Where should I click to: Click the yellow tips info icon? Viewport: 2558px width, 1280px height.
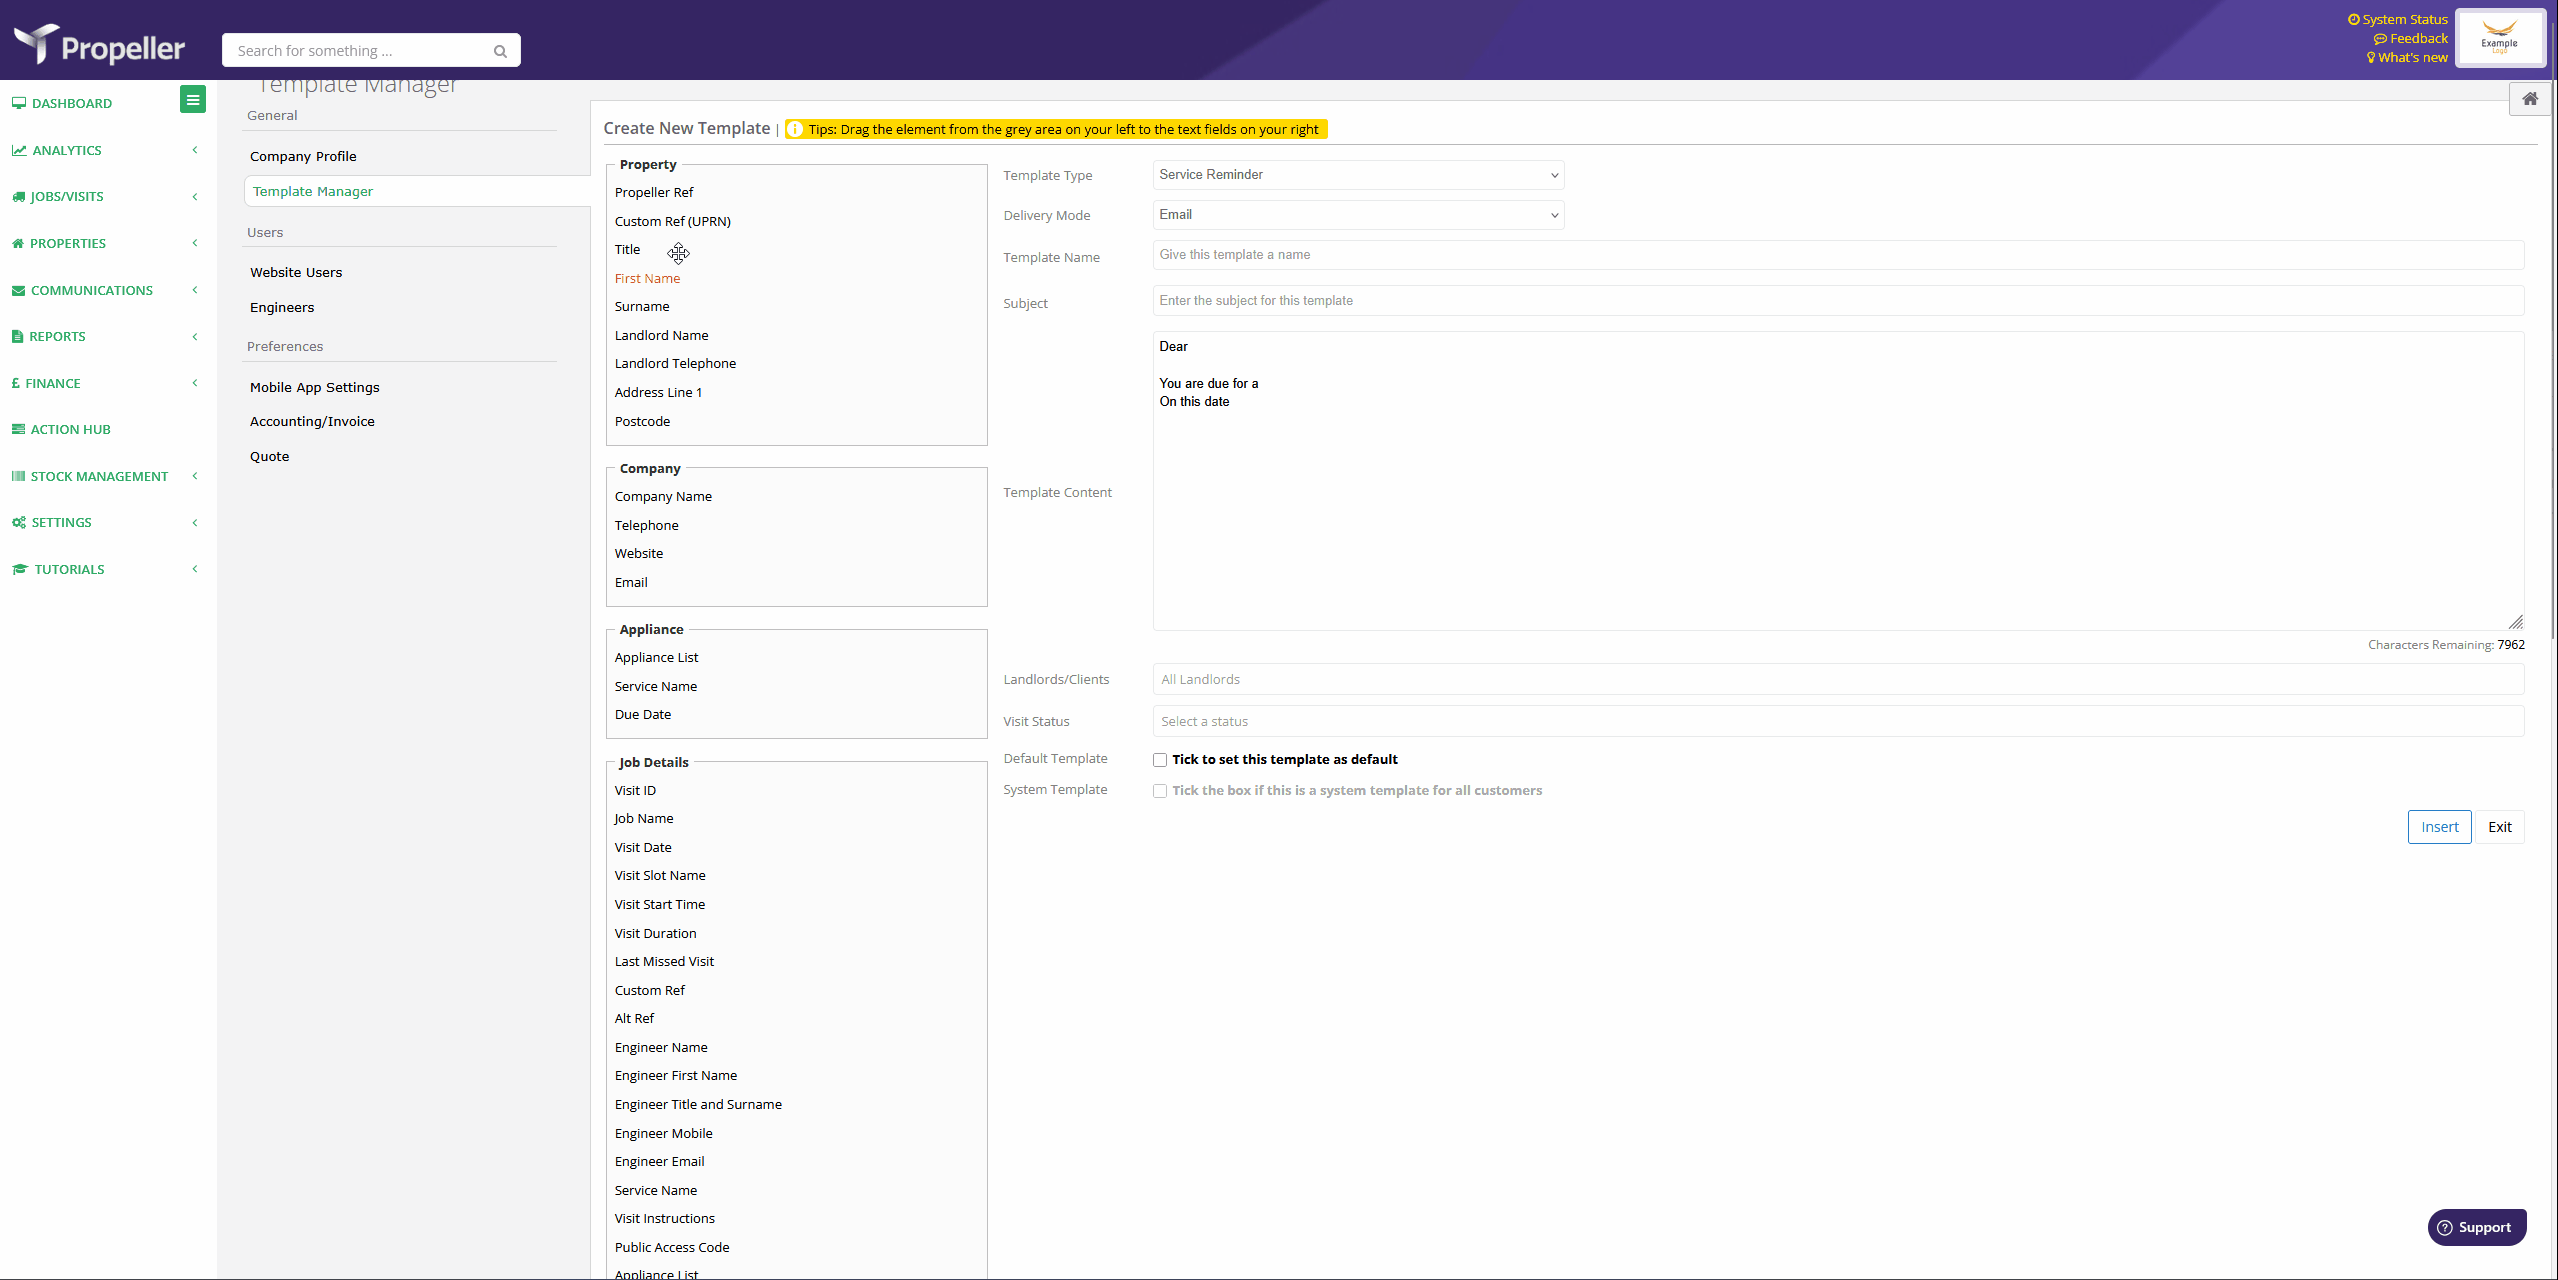[795, 129]
